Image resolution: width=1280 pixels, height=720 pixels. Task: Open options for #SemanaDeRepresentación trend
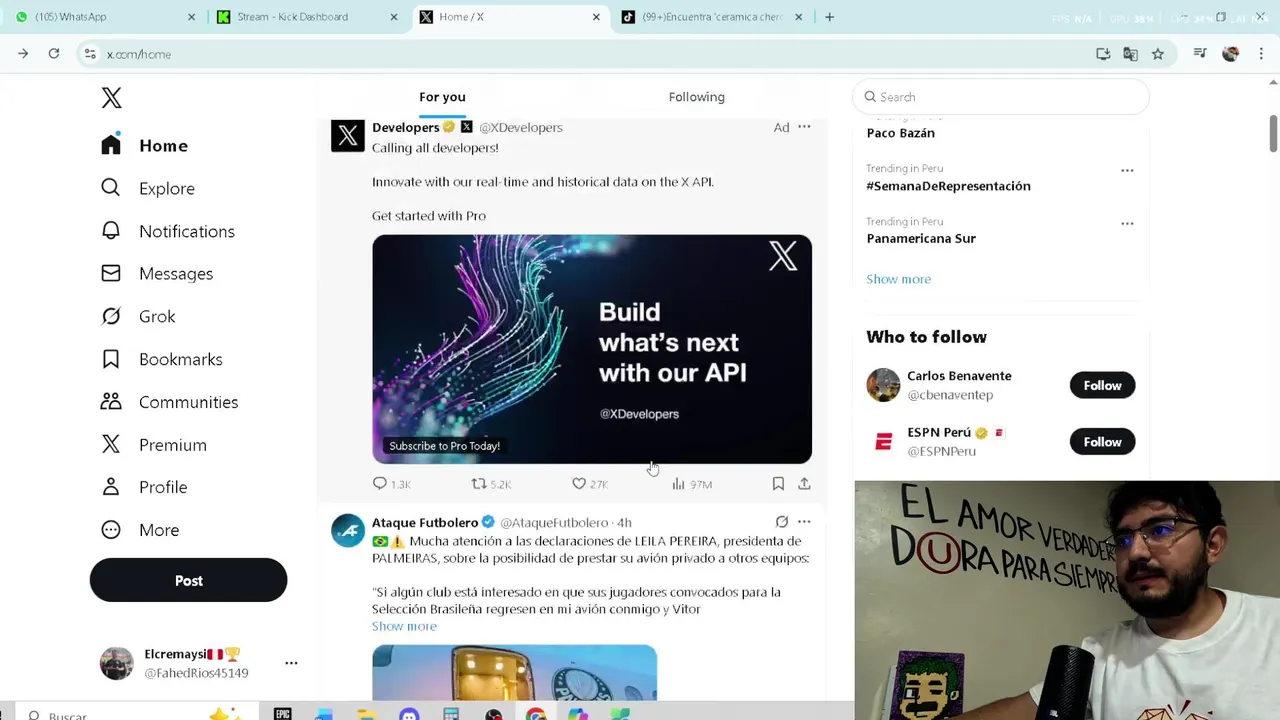pos(1127,170)
